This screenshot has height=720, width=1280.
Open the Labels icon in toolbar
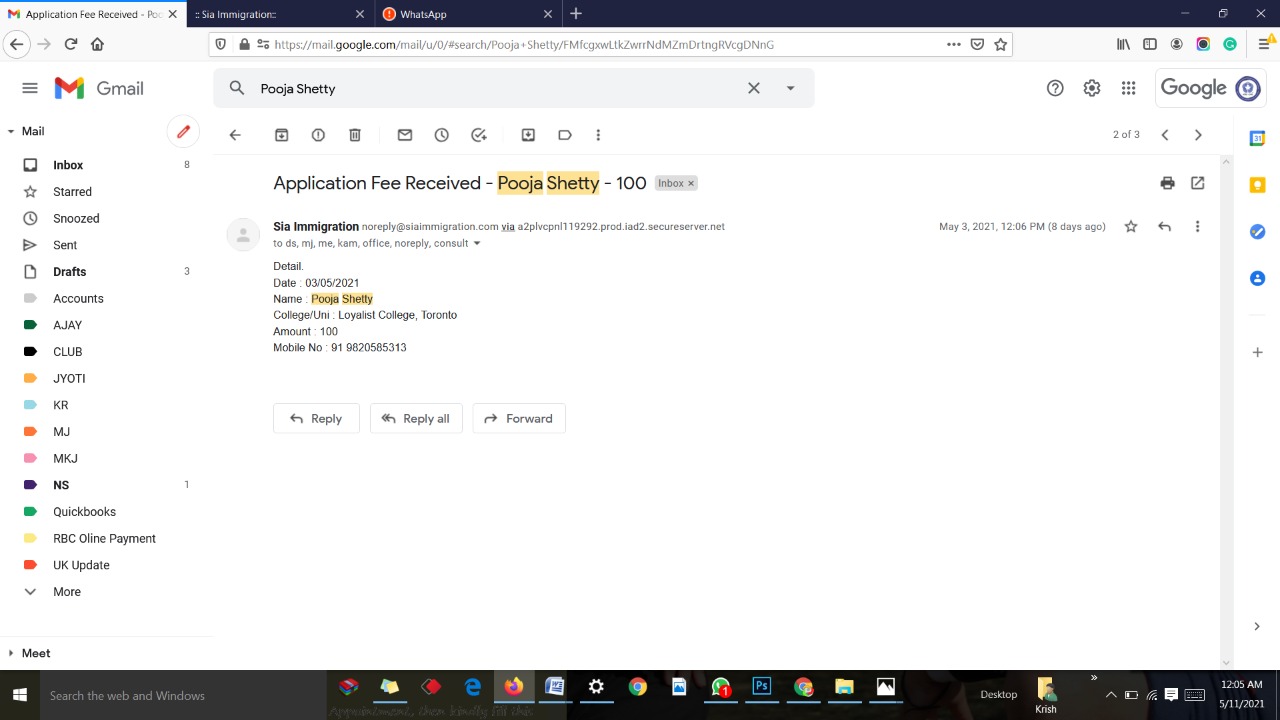(565, 135)
